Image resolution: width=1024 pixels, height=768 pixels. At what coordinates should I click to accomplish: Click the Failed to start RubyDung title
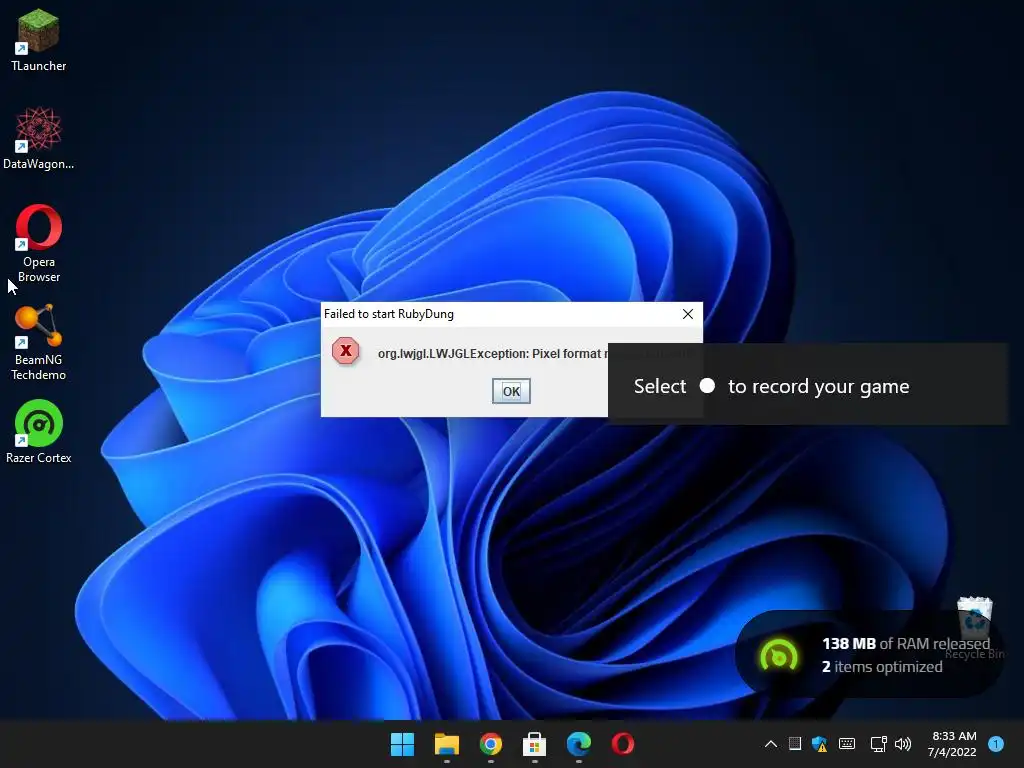pos(389,314)
